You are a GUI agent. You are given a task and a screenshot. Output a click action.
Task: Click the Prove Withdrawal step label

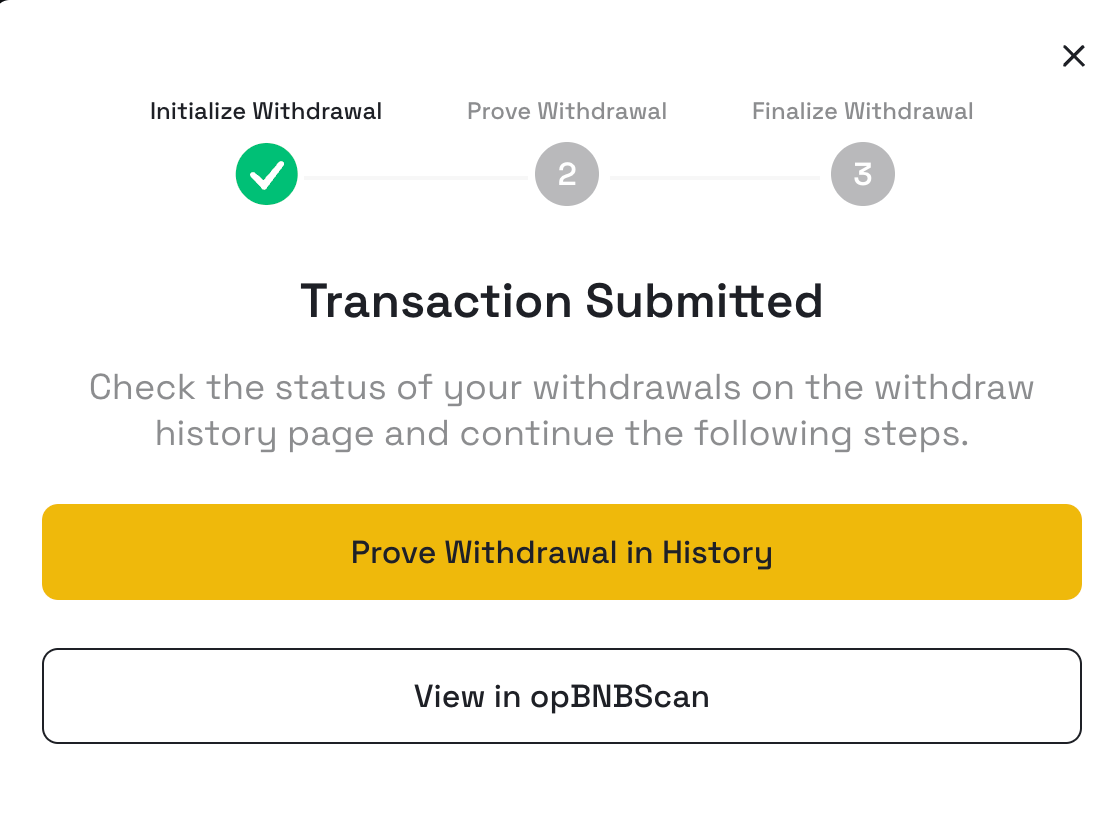pos(567,111)
